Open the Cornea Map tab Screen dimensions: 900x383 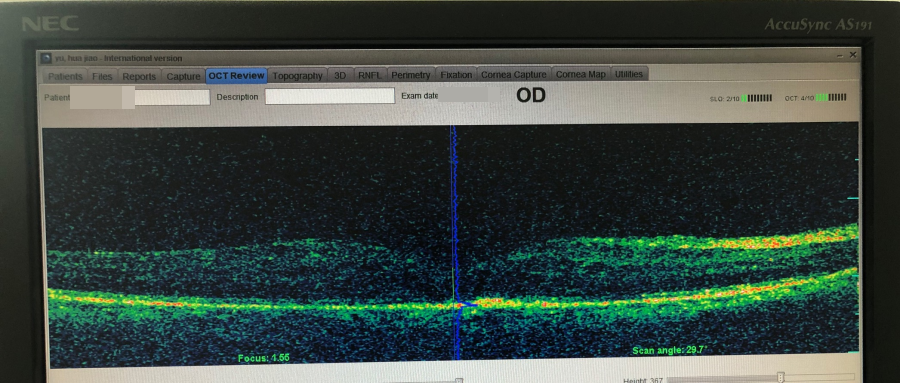coord(580,74)
